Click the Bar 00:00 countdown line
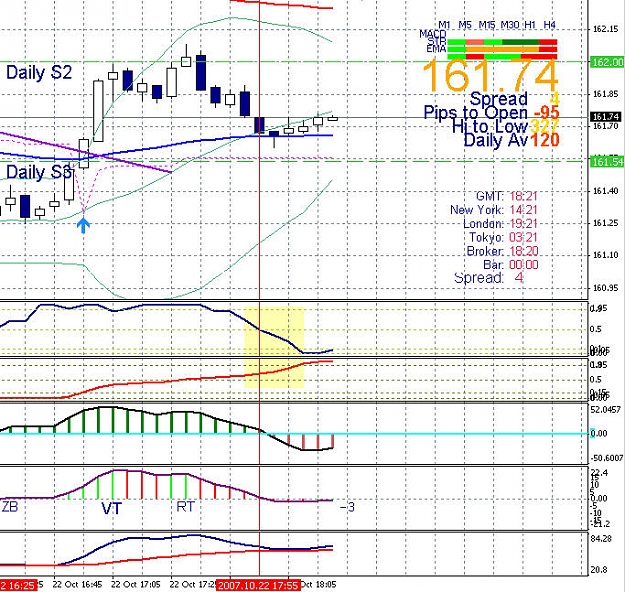Image resolution: width=625 pixels, height=592 pixels. 511,265
